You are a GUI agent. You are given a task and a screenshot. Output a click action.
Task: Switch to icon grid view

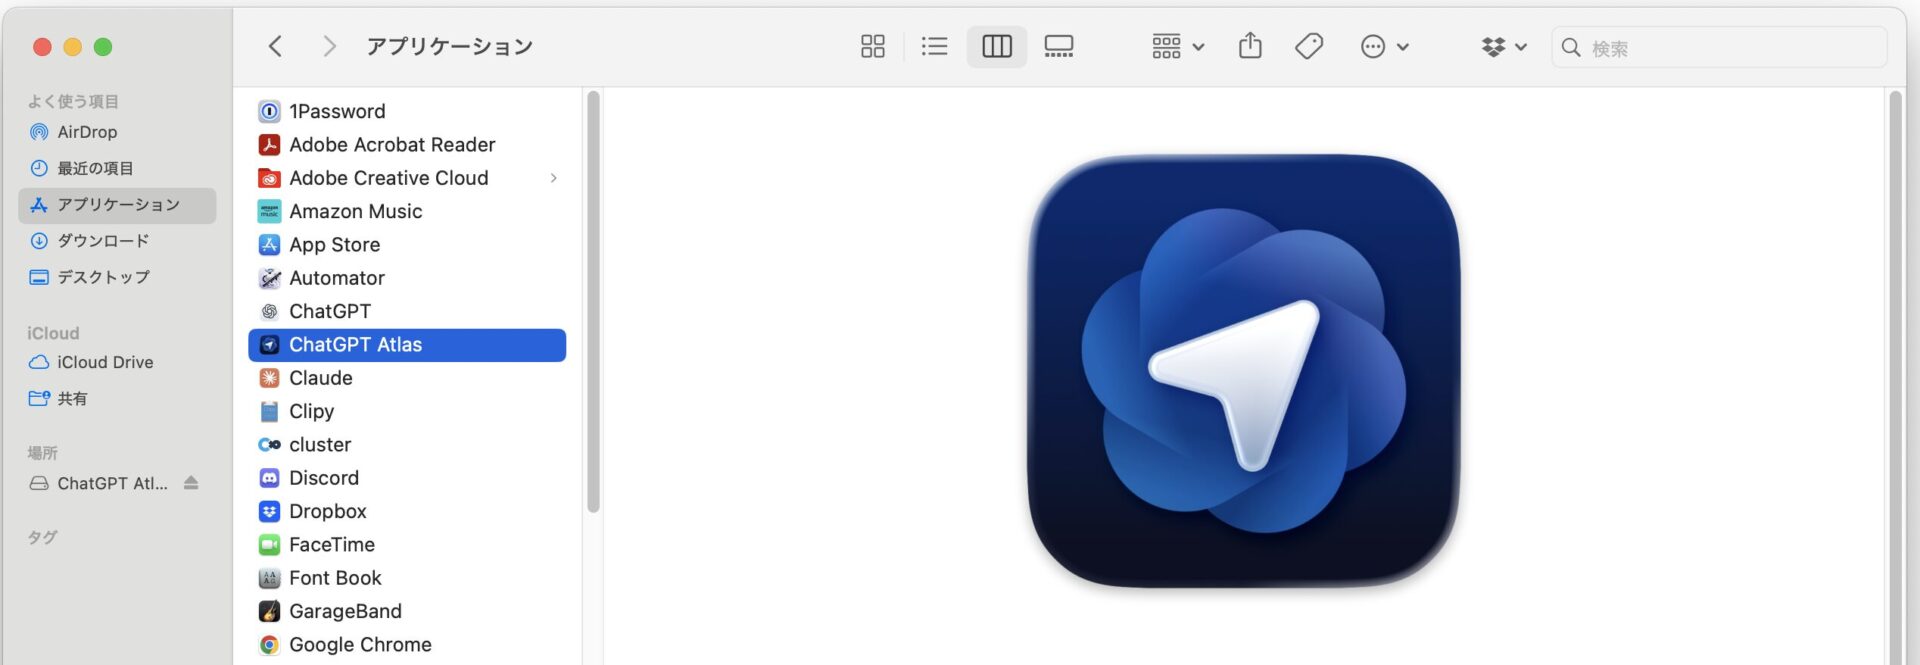click(x=872, y=47)
